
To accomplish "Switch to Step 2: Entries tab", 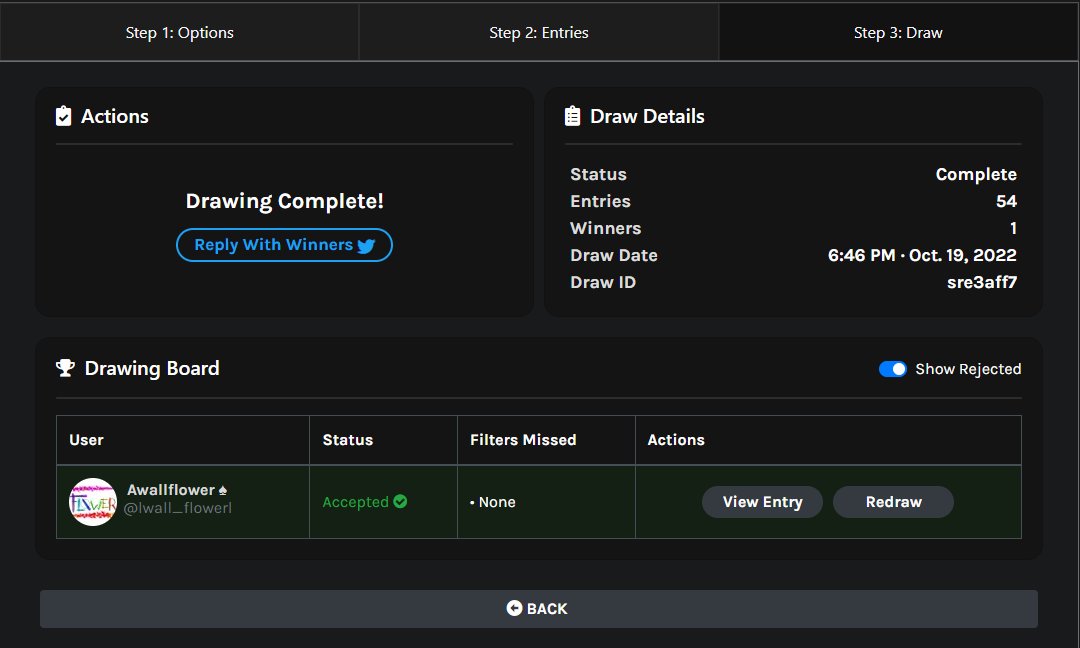I will click(x=539, y=32).
